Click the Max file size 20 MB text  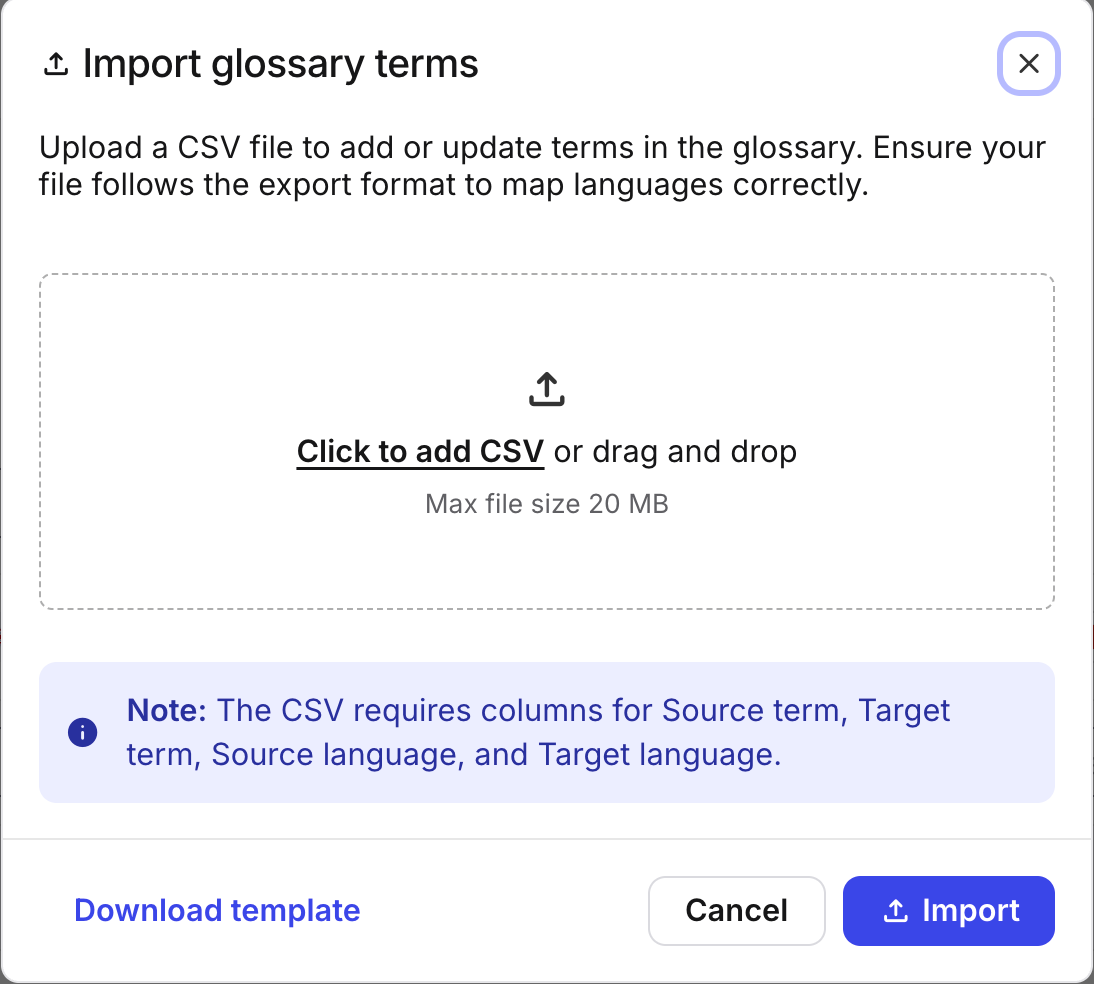click(546, 504)
